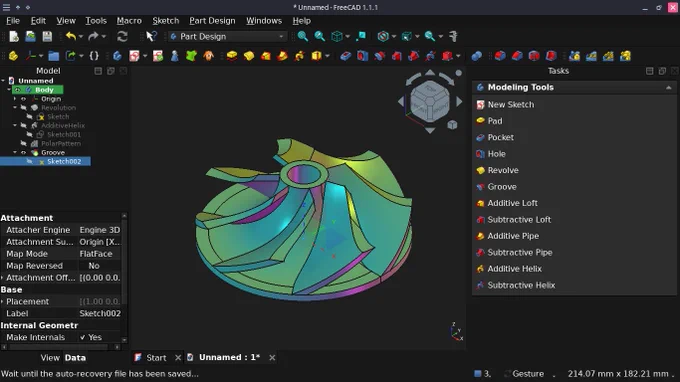Click the Chamfer toolbar icon
This screenshot has height=382, width=680.
517,56
